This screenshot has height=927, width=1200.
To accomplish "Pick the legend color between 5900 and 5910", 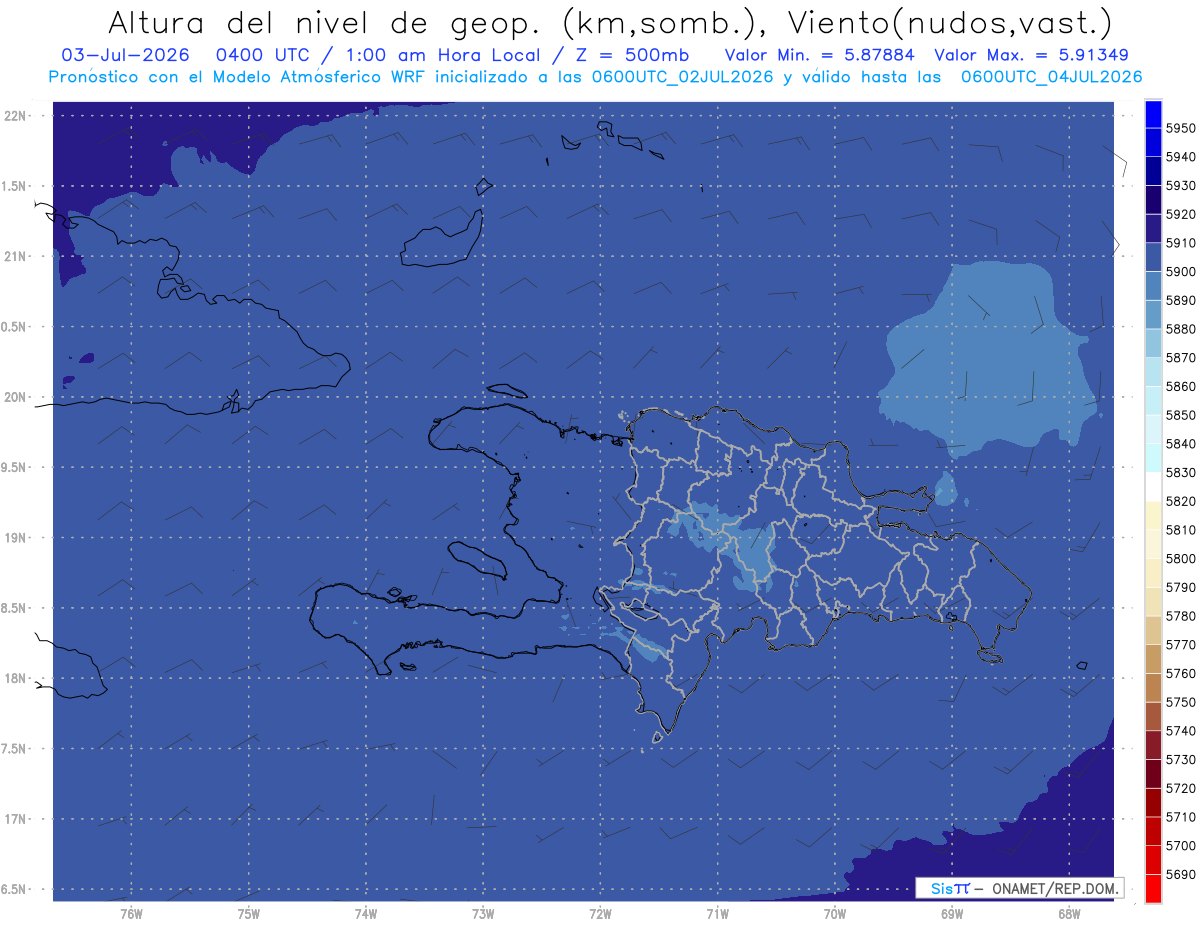I will point(1153,257).
